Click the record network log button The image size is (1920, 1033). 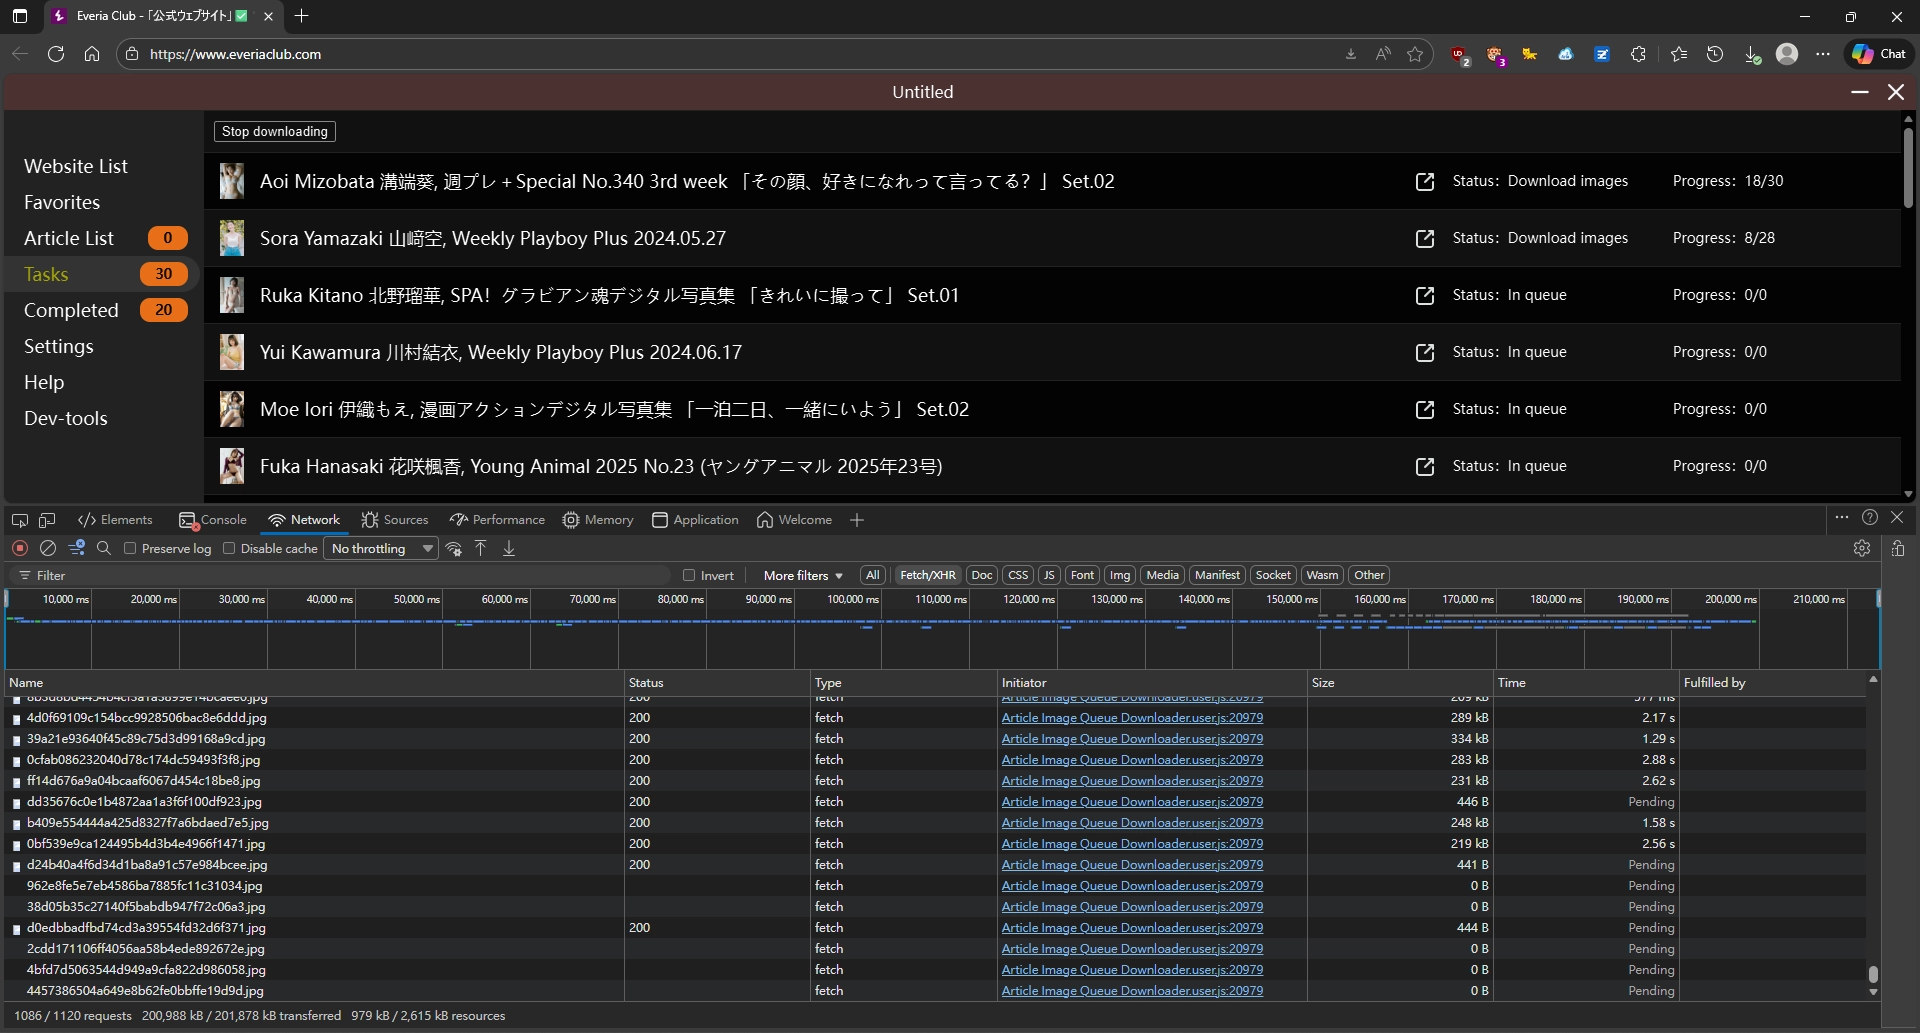click(20, 548)
